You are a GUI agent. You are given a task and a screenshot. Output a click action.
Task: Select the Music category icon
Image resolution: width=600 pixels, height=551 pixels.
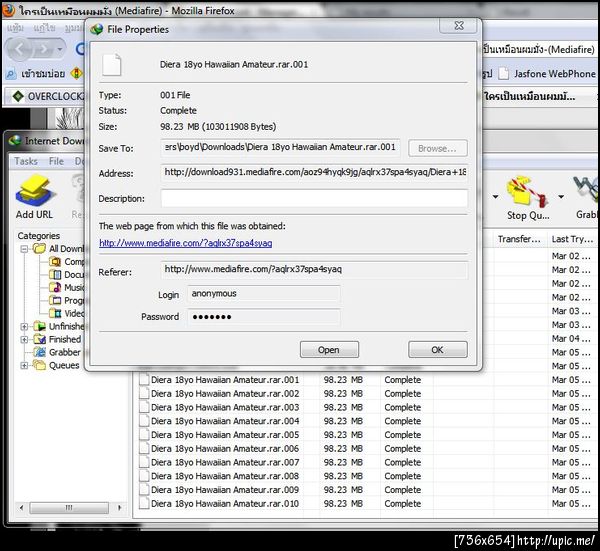[x=55, y=287]
